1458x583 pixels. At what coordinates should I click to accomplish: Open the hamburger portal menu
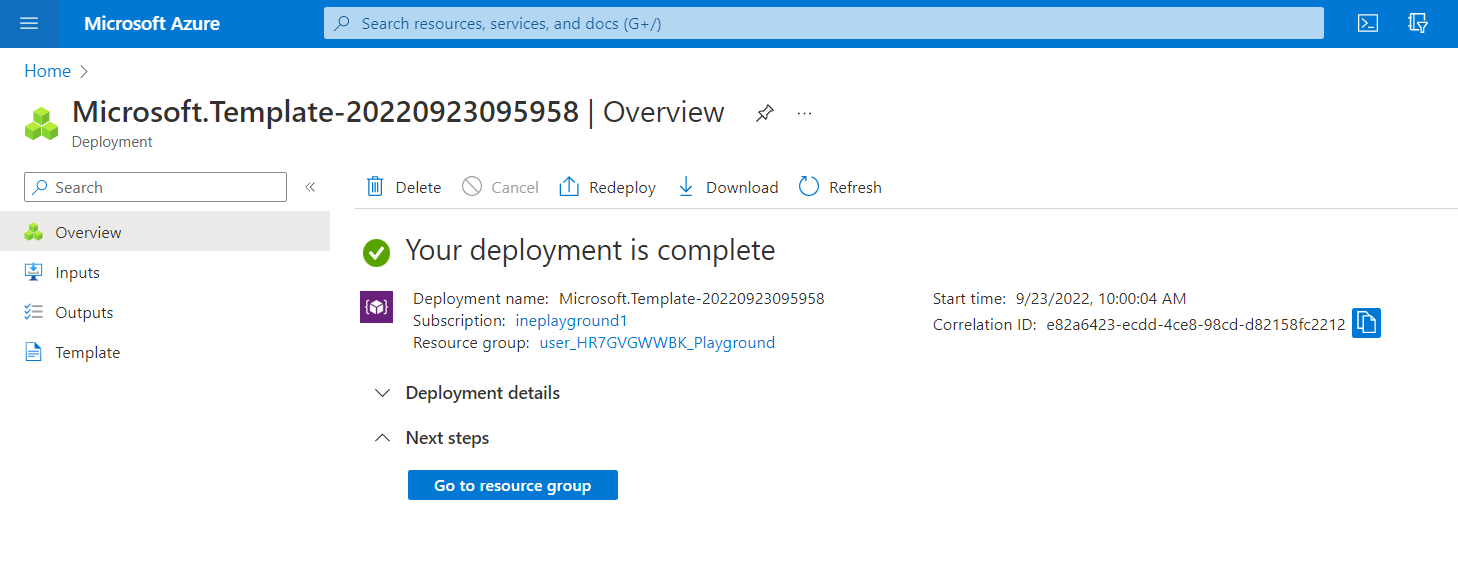(29, 24)
